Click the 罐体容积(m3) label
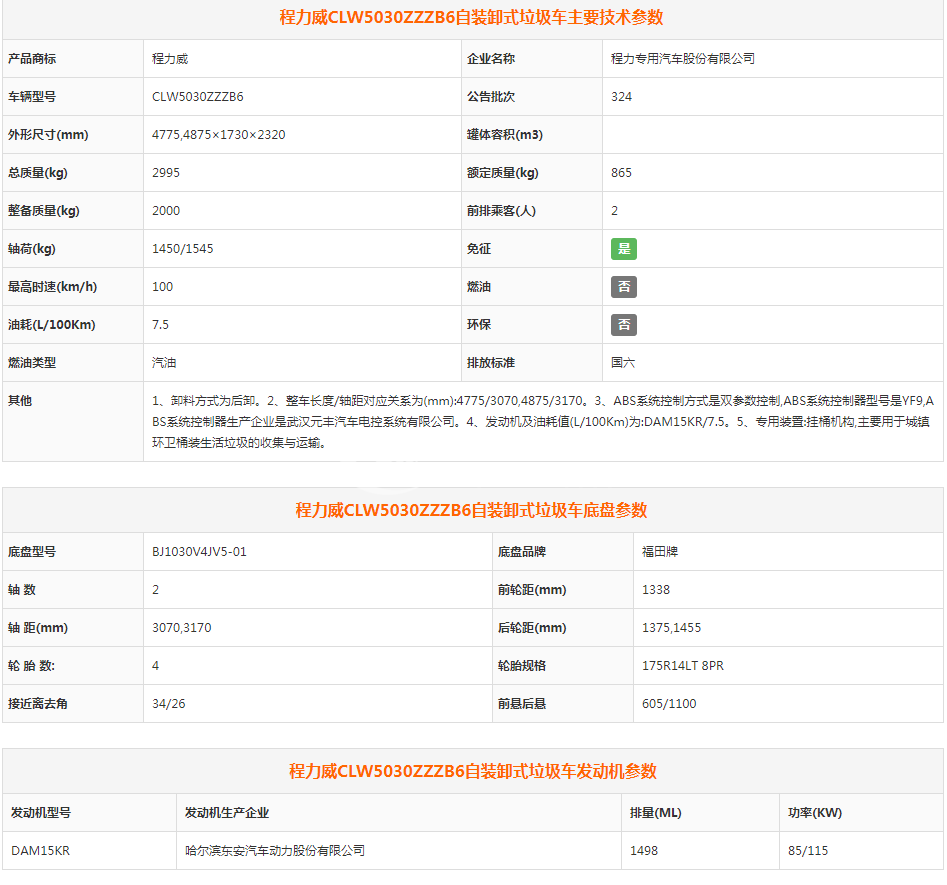This screenshot has width=947, height=885. click(504, 135)
